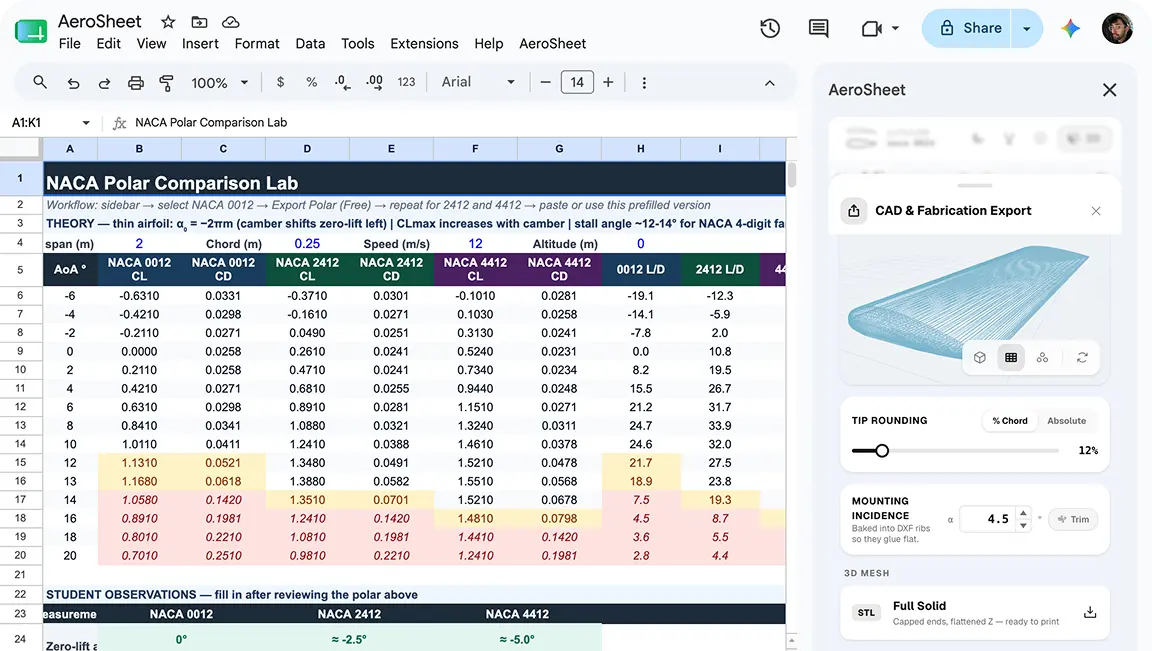Increase the font size with plus button
The width and height of the screenshot is (1152, 651).
pyautogui.click(x=608, y=82)
